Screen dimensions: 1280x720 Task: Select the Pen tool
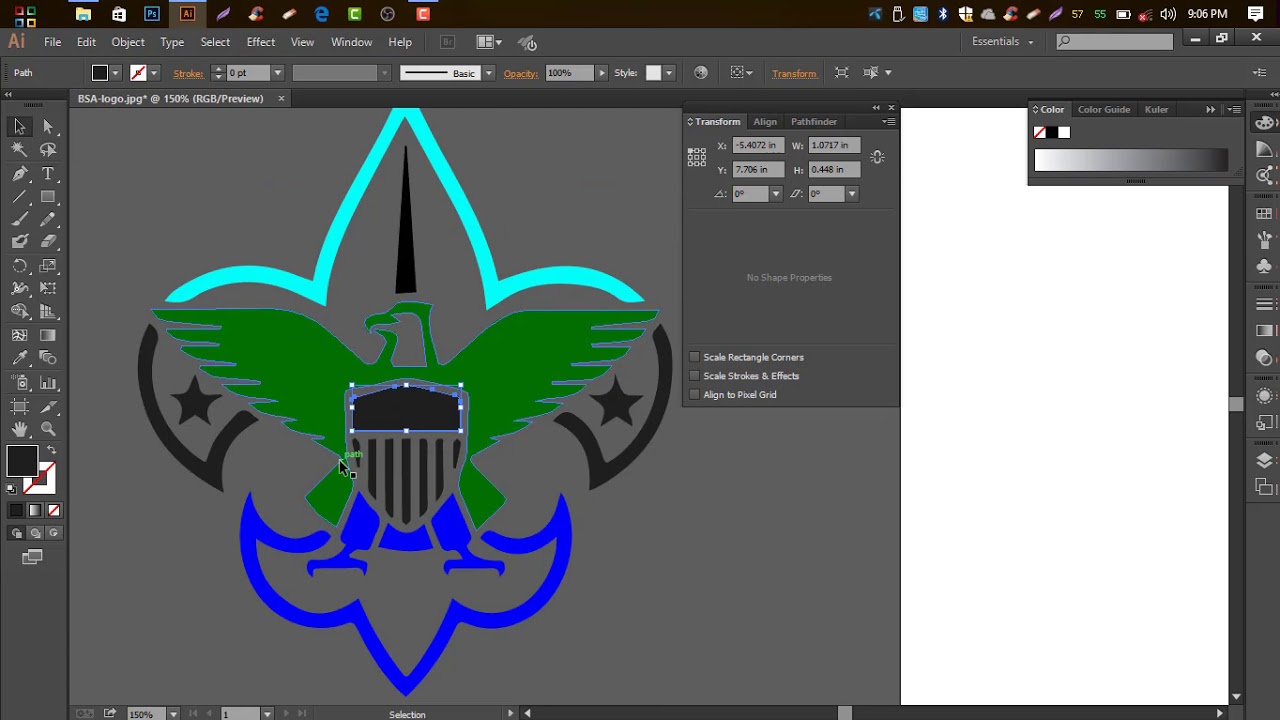20,173
